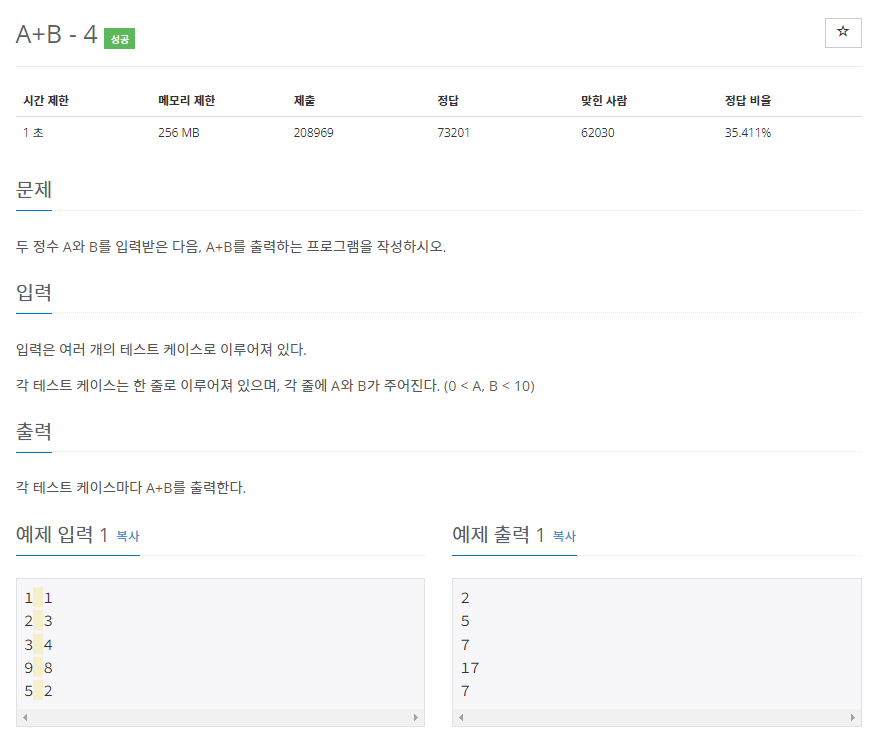The image size is (877, 742).
Task: Click left scroll arrow of example input box
Action: coord(25,717)
